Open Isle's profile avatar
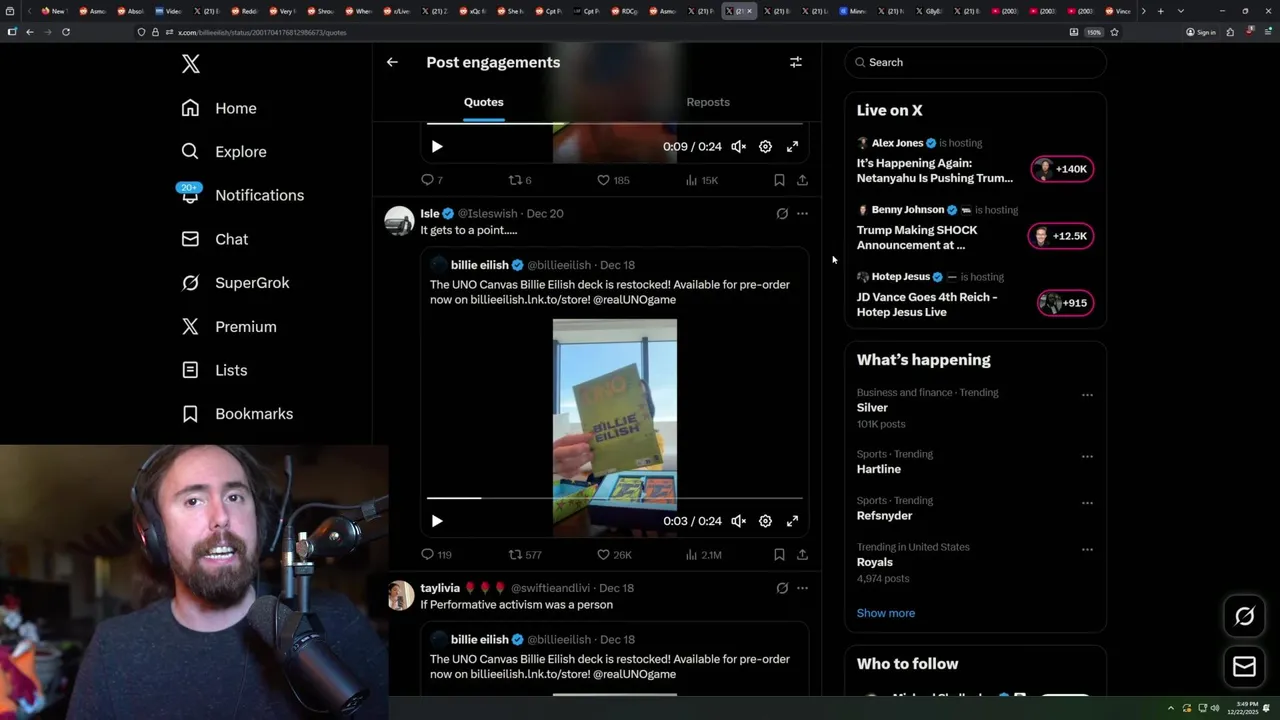Image resolution: width=1280 pixels, height=720 pixels. (x=399, y=221)
